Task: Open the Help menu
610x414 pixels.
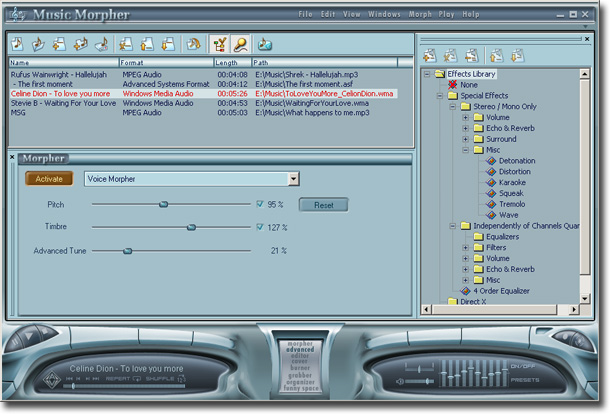Action: [471, 14]
